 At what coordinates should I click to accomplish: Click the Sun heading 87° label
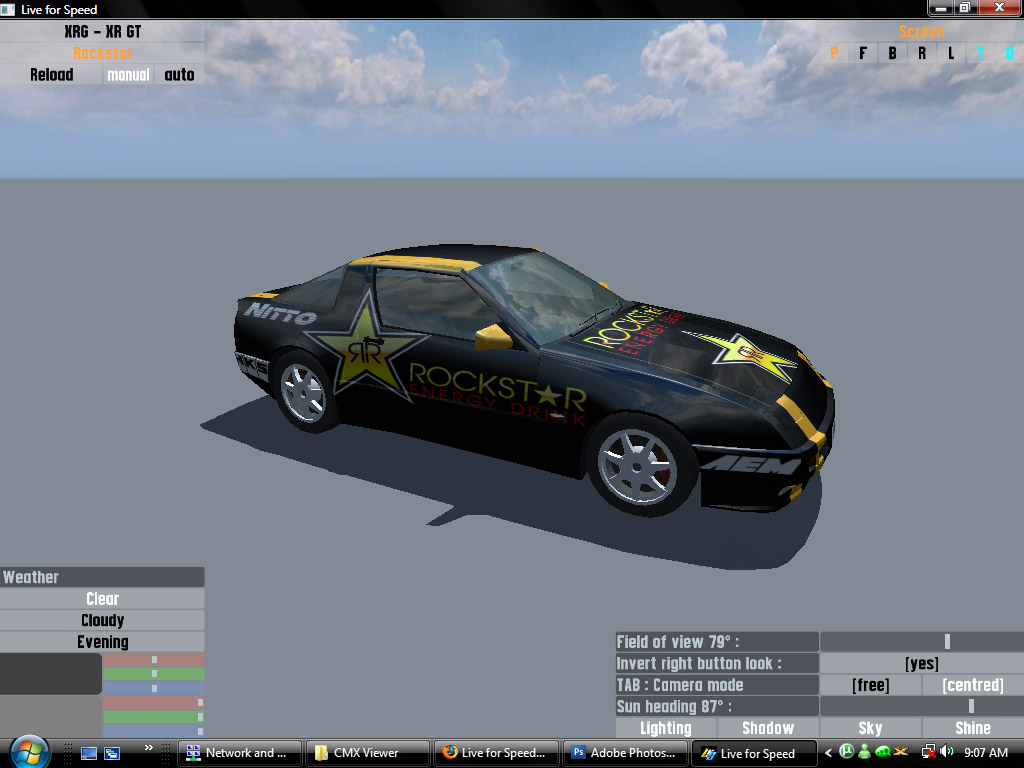(x=717, y=706)
